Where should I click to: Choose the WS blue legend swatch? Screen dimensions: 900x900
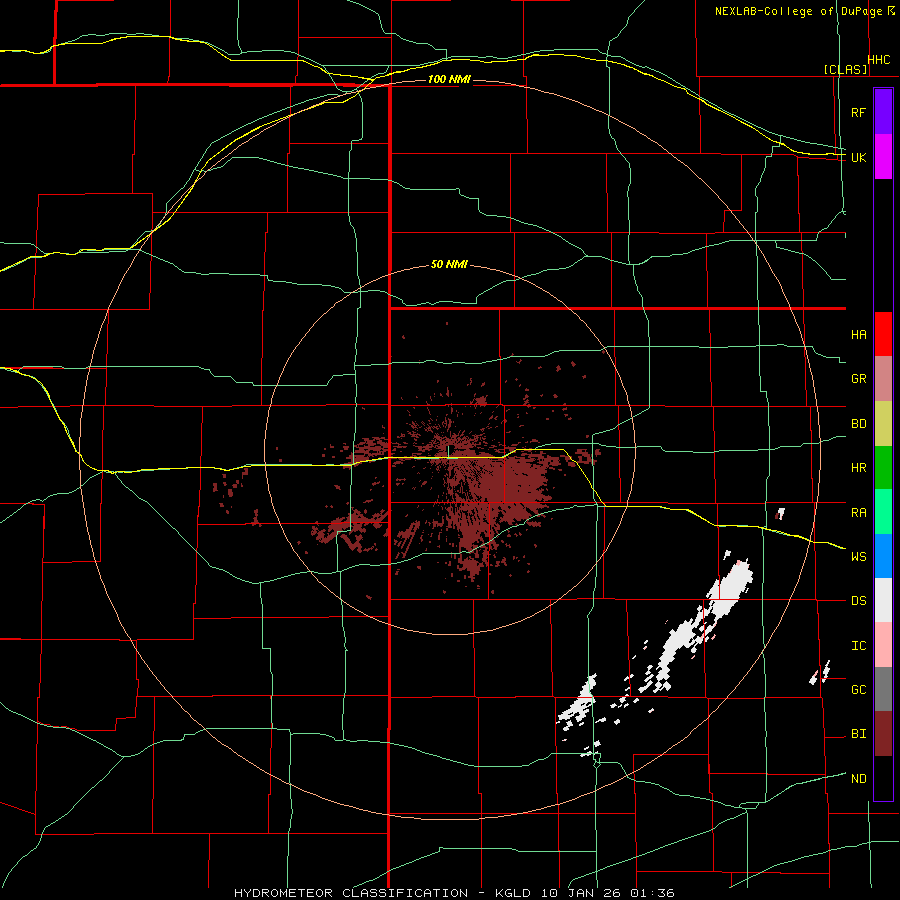(883, 556)
